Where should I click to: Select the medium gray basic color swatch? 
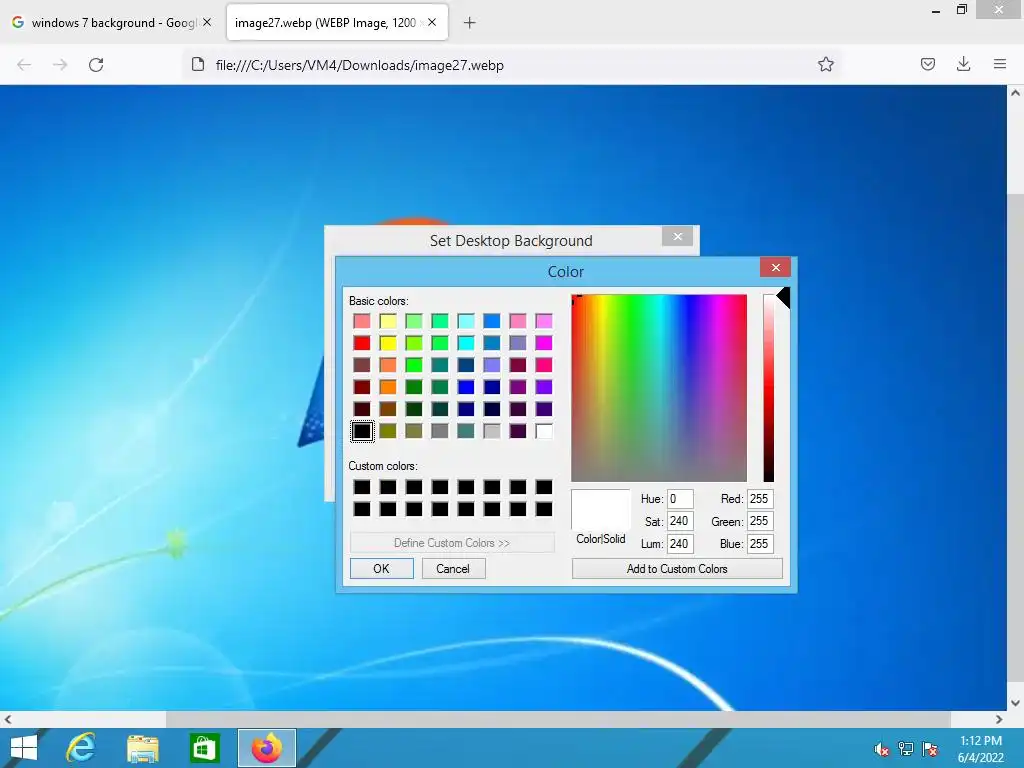pyautogui.click(x=440, y=431)
